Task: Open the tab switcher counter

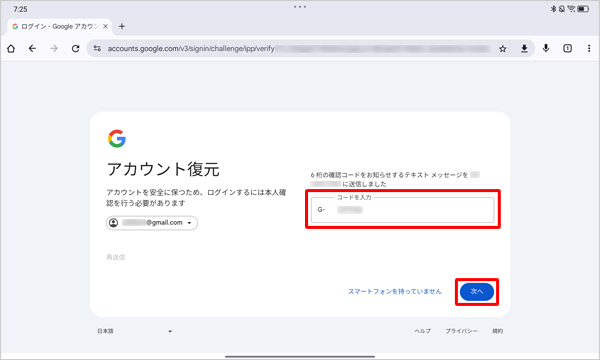Action: [567, 48]
